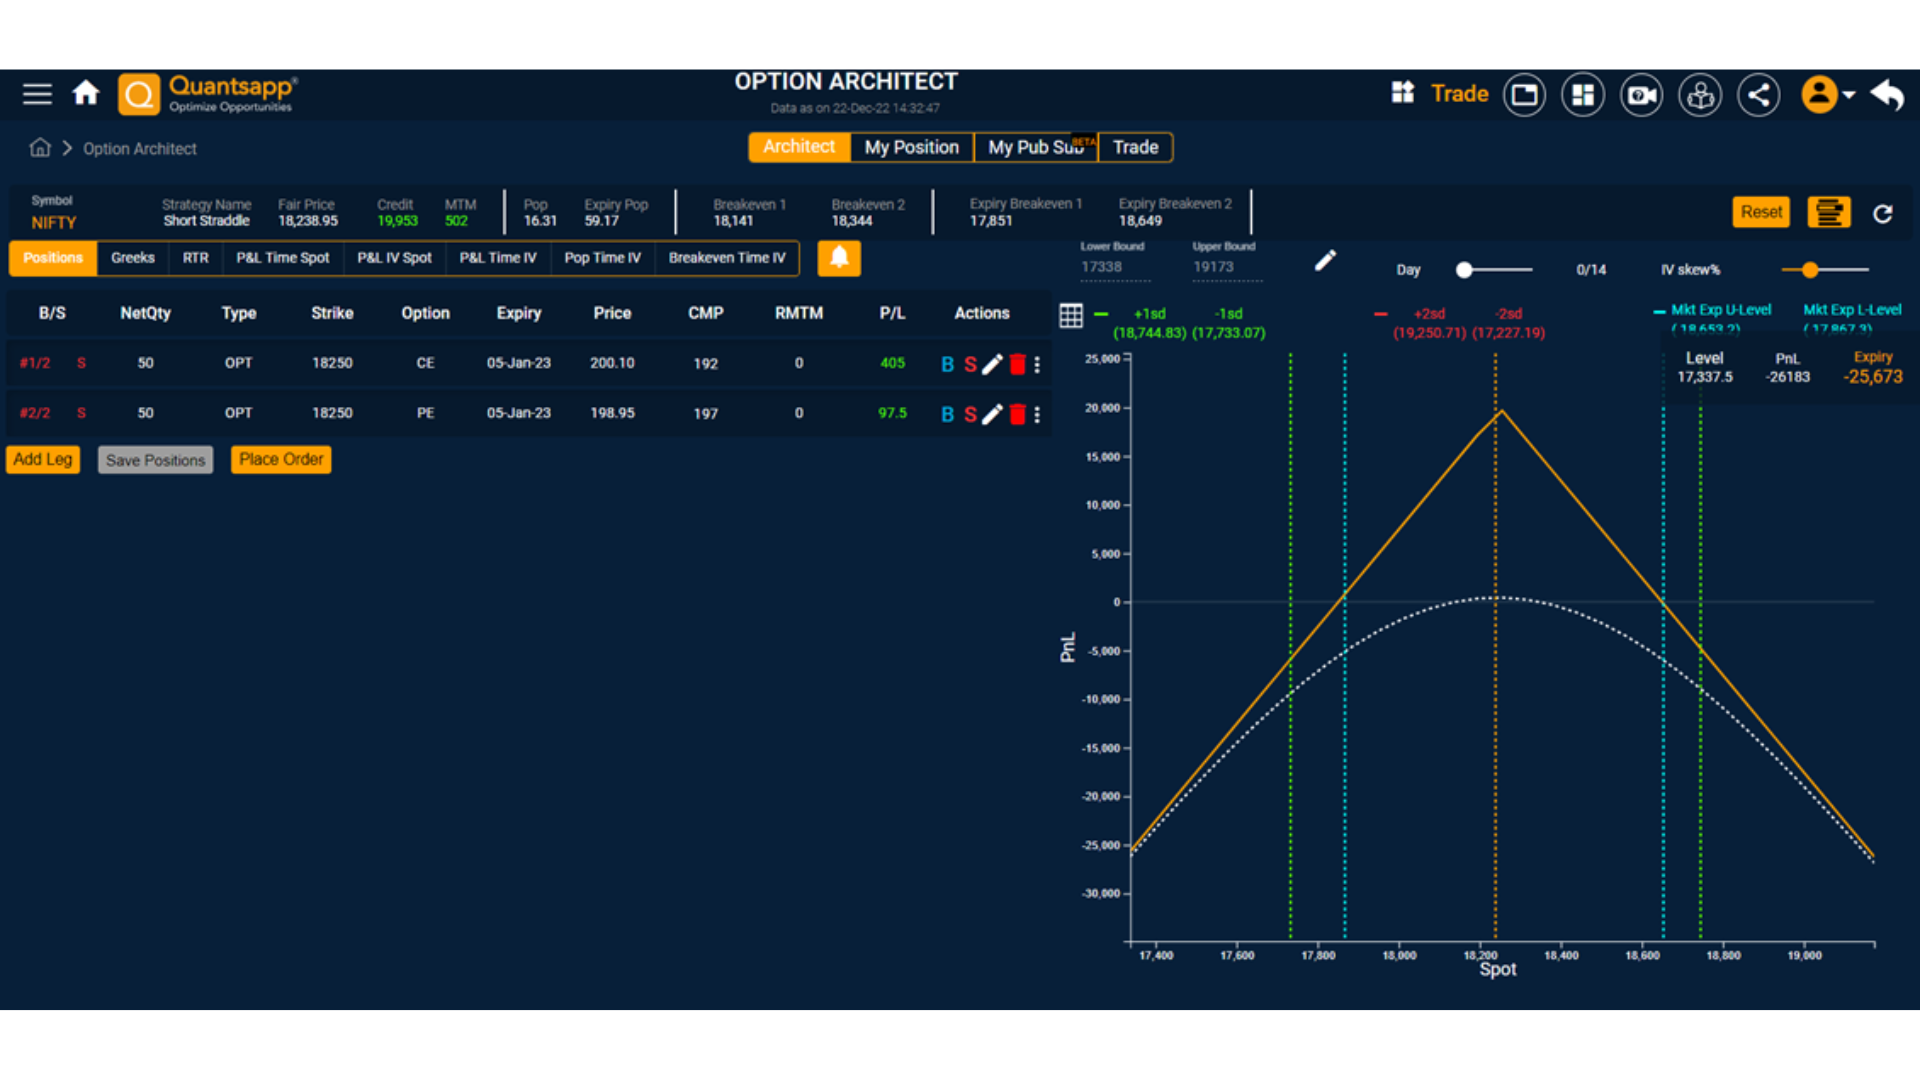Delete the 18250 CE leg
The width and height of the screenshot is (1920, 1080).
point(1017,364)
